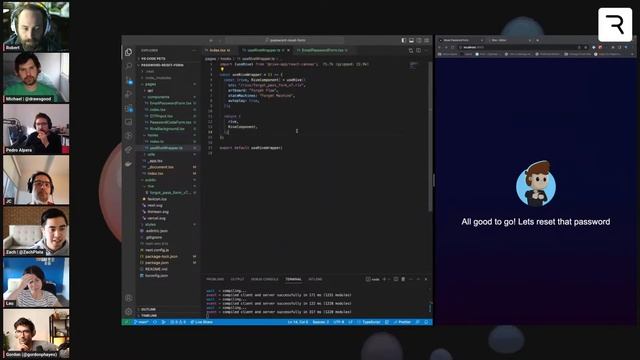Click the UTF-8 encoding indicator
This screenshot has width=640, height=360.
point(339,322)
